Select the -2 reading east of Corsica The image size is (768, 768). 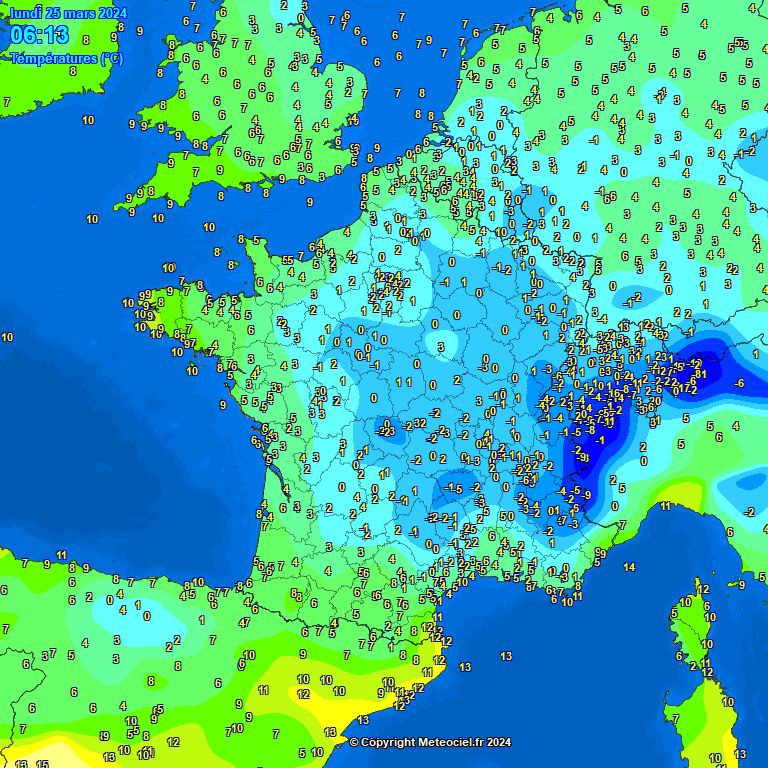(749, 511)
